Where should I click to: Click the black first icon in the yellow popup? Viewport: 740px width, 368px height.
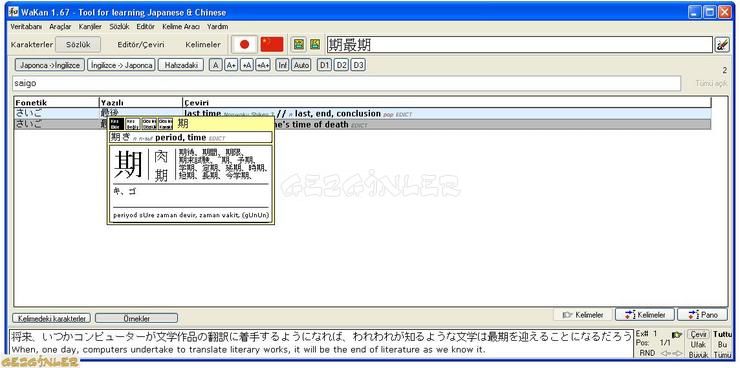[x=117, y=124]
